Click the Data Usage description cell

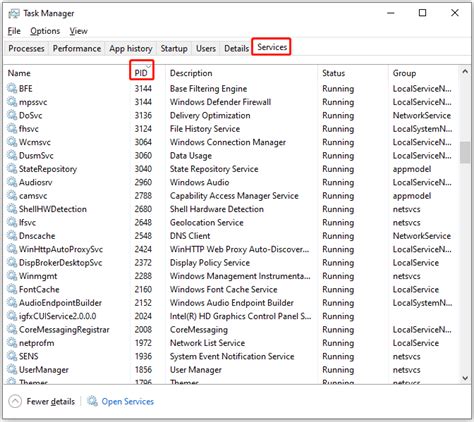191,155
